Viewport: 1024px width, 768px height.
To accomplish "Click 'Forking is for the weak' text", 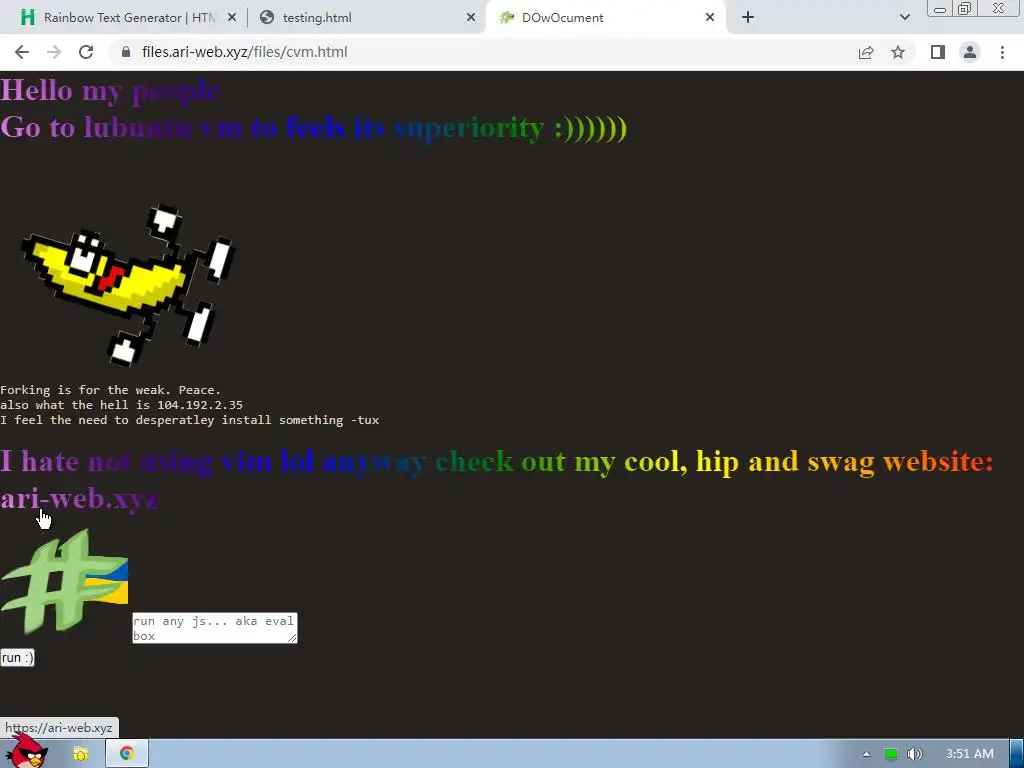I will point(110,390).
